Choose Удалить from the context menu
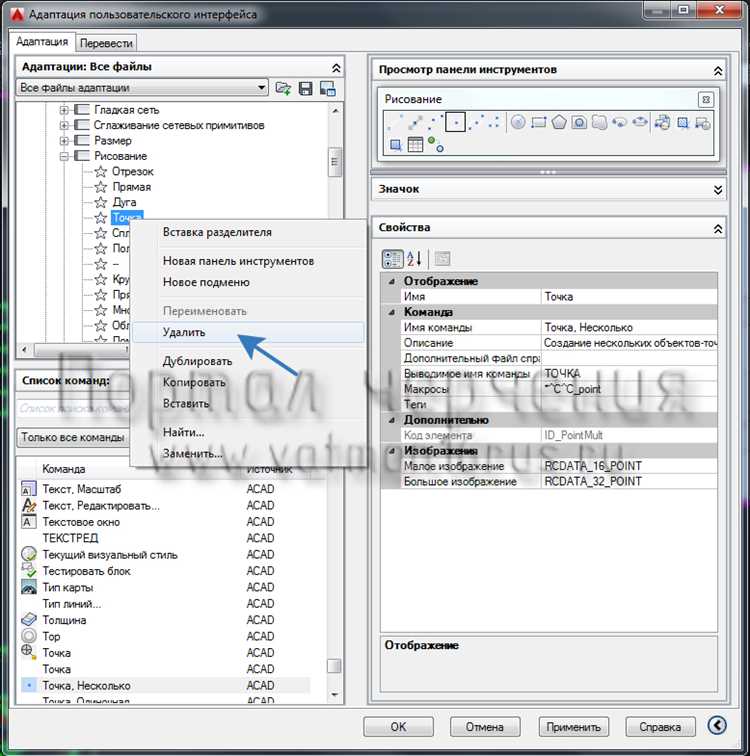The width and height of the screenshot is (750, 756). [x=248, y=332]
